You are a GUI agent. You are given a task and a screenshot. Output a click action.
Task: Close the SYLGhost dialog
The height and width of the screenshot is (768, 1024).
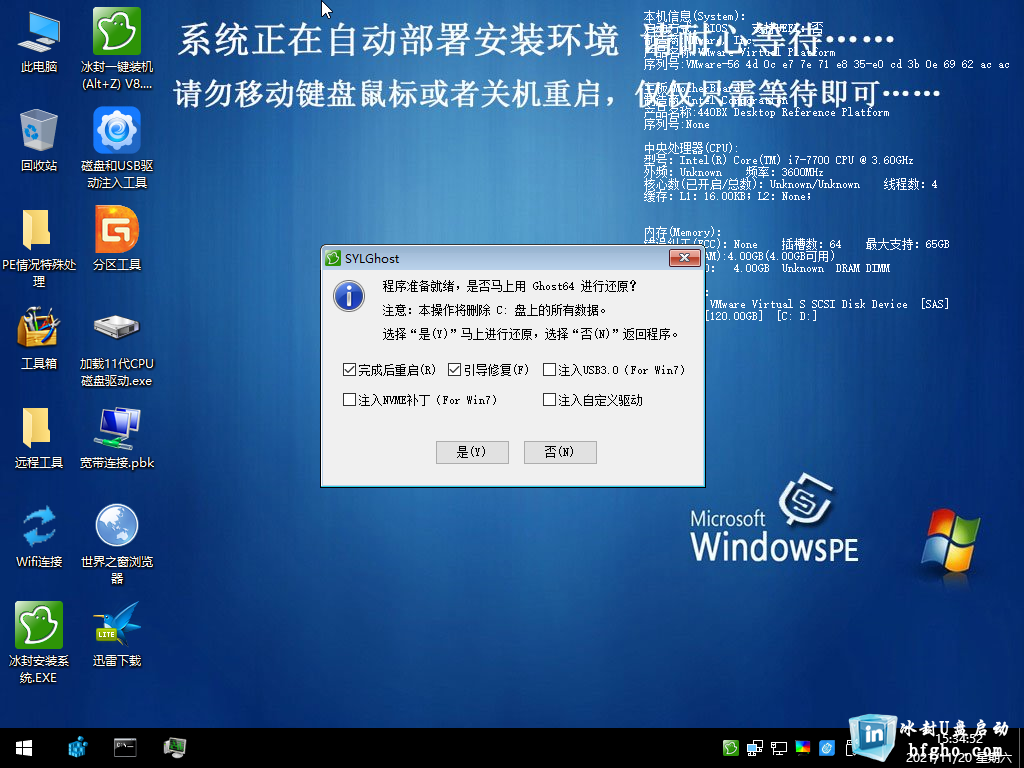684,258
